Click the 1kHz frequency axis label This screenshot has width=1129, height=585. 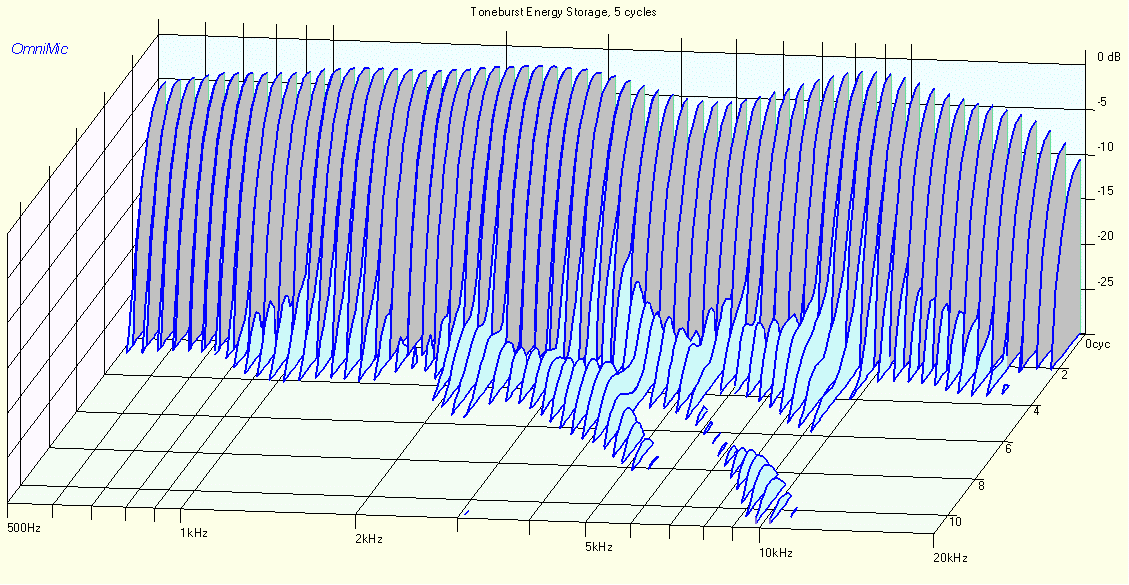click(x=194, y=533)
